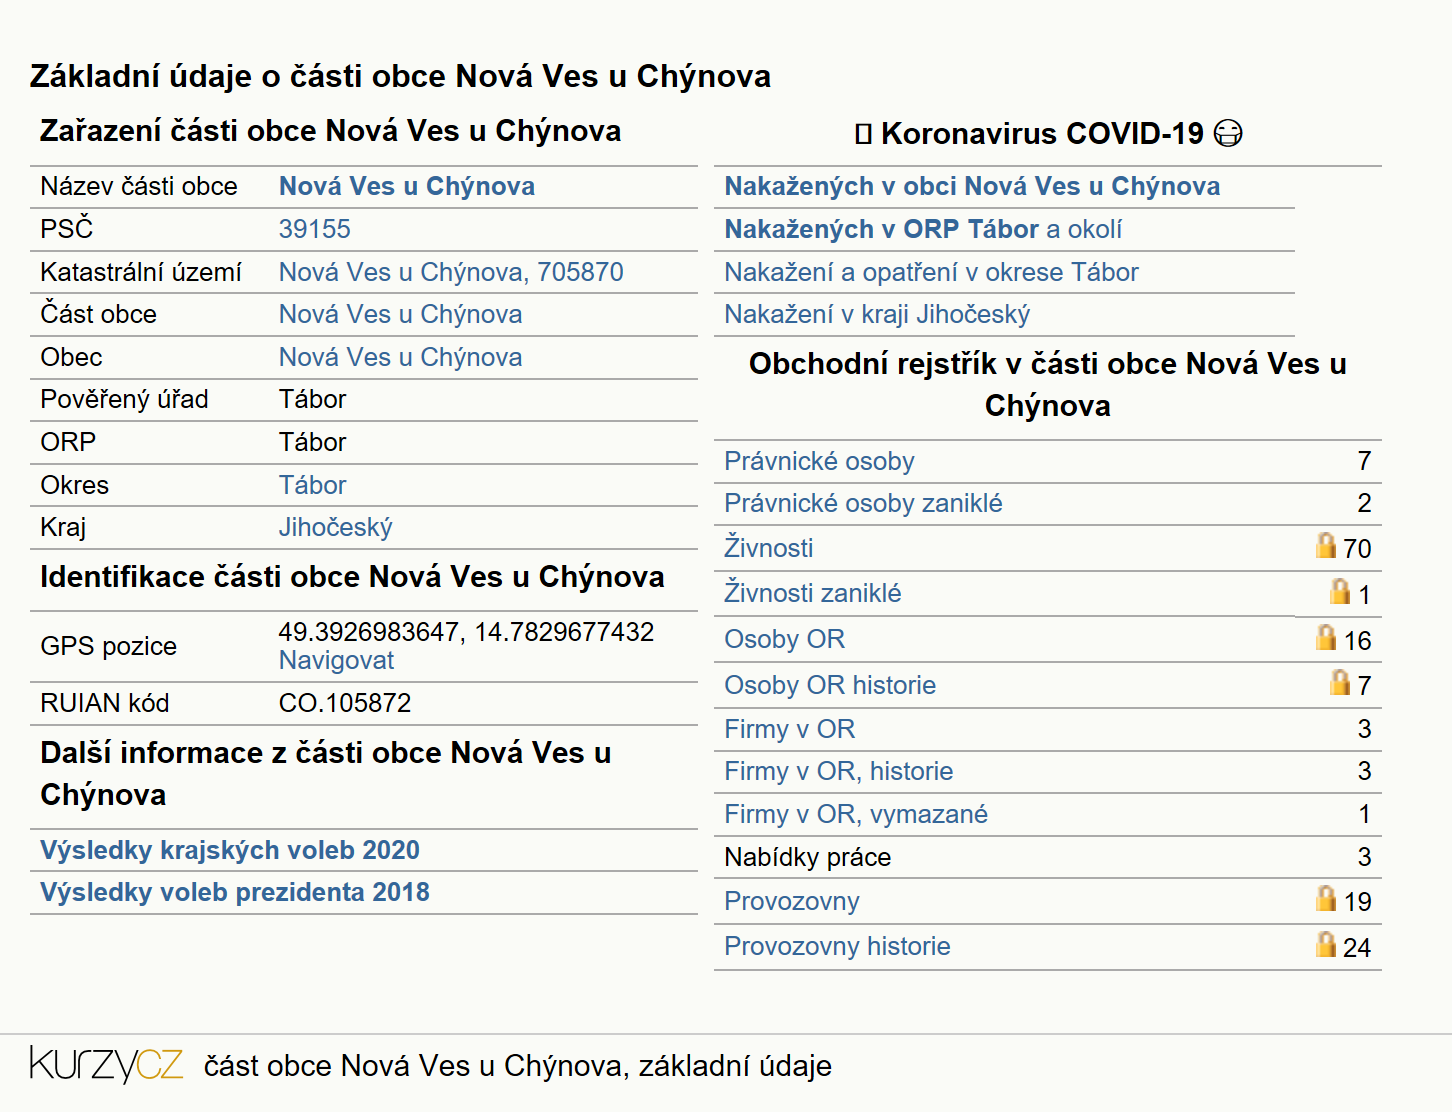
Task: Open Výsledky krajských voleb 2020
Action: tap(230, 850)
